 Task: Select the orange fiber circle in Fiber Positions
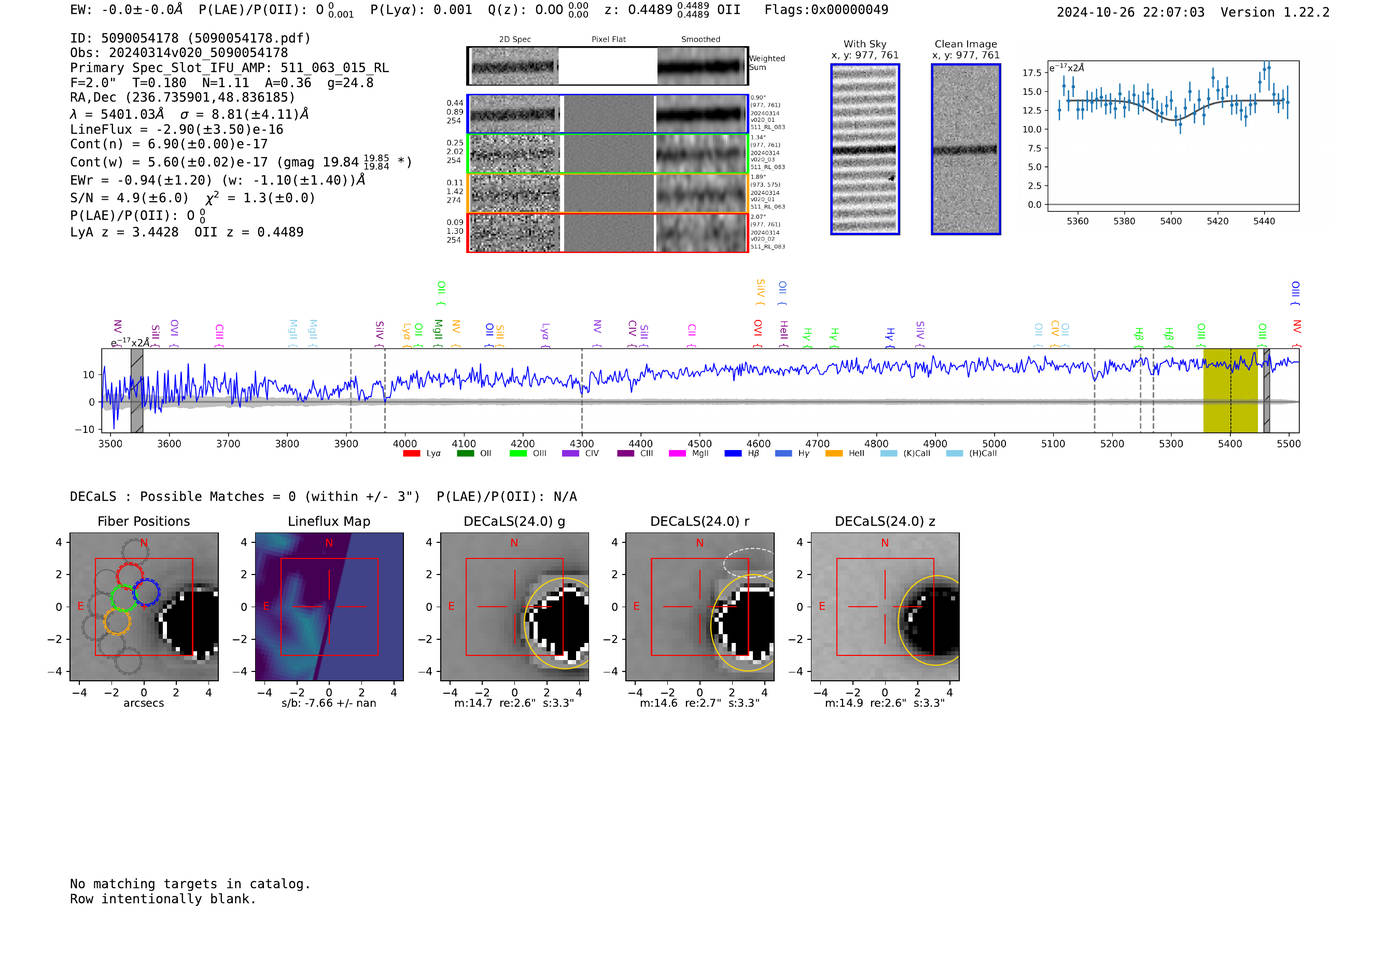[117, 622]
